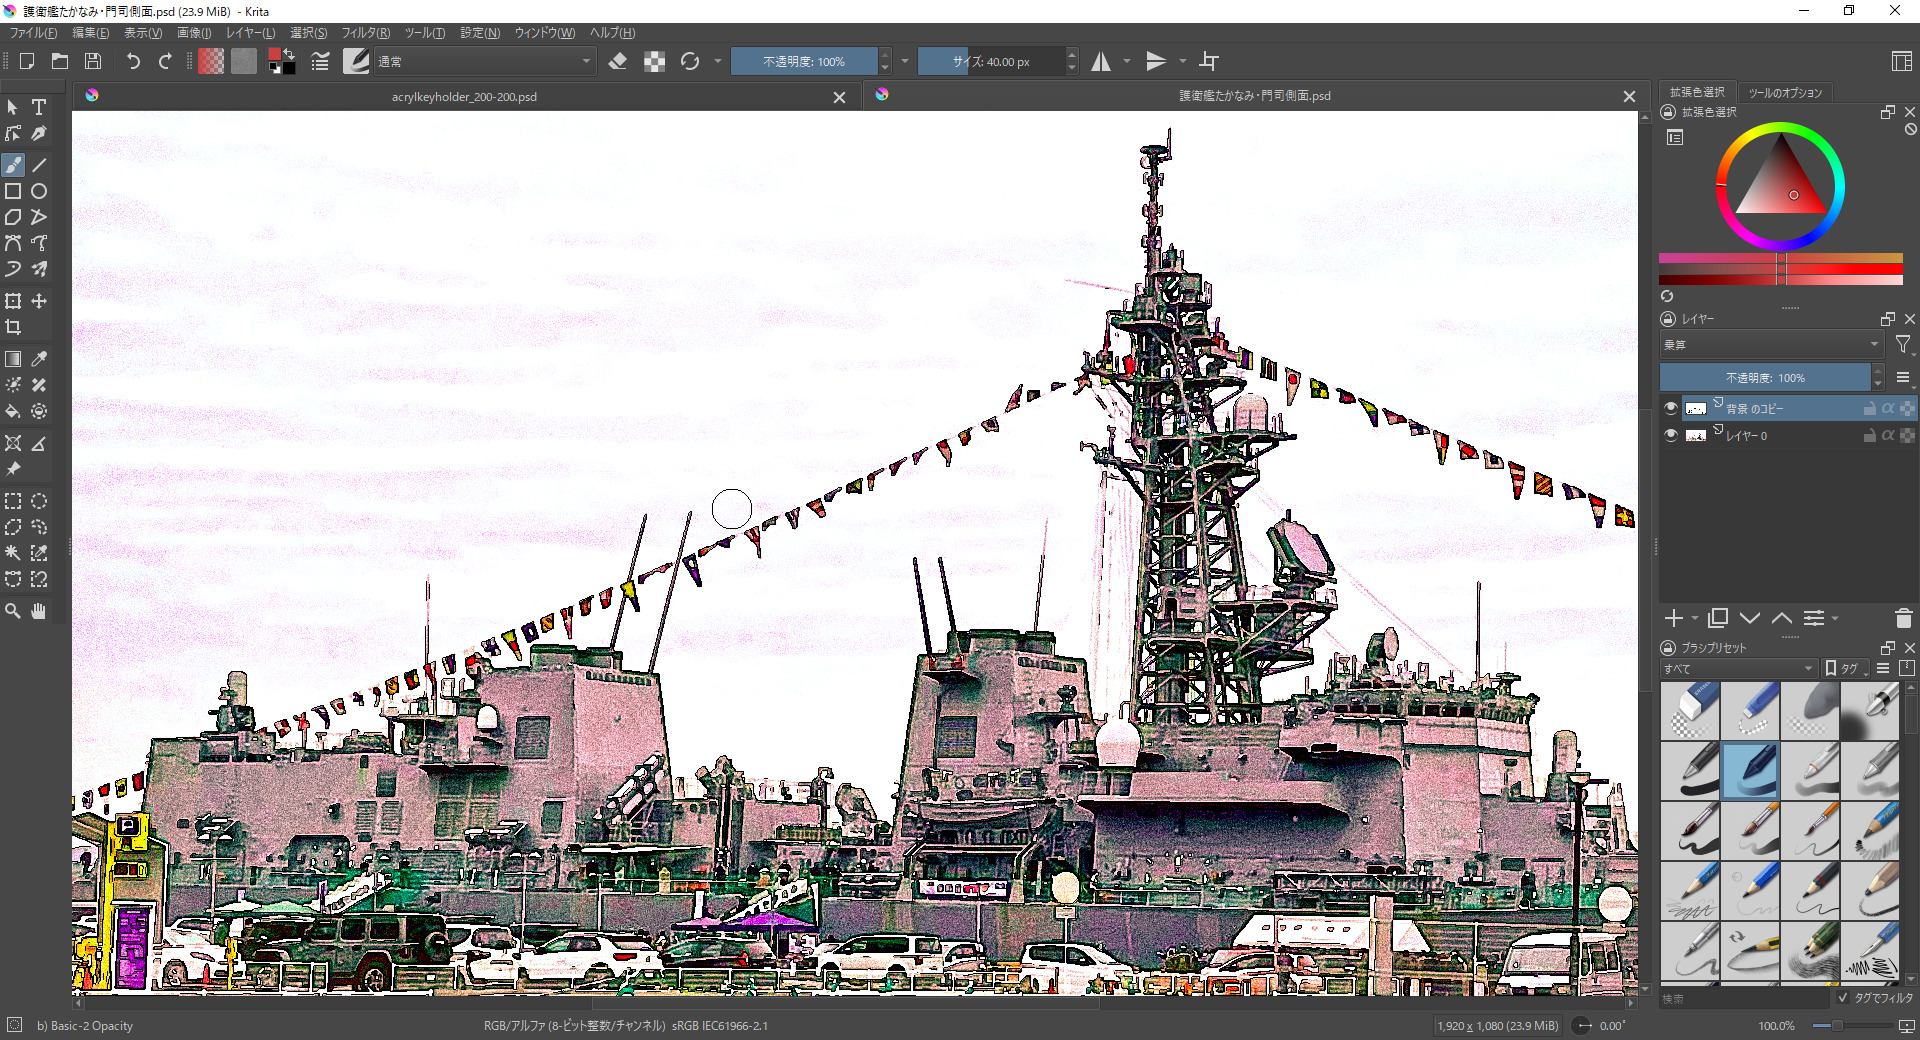Select the Gradient tool
Screen dimensions: 1920x1040
click(13, 359)
